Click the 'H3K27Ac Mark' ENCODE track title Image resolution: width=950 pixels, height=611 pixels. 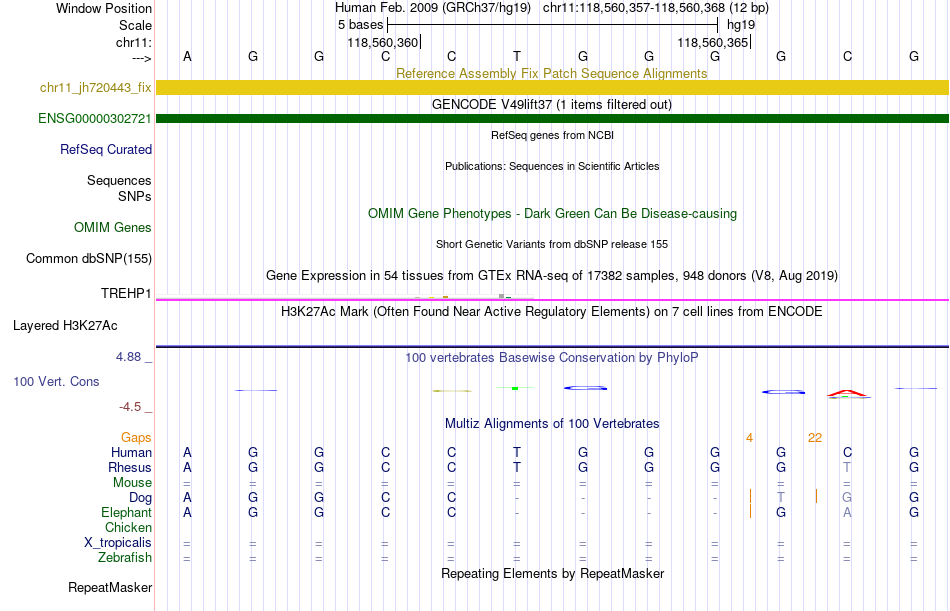pos(551,312)
